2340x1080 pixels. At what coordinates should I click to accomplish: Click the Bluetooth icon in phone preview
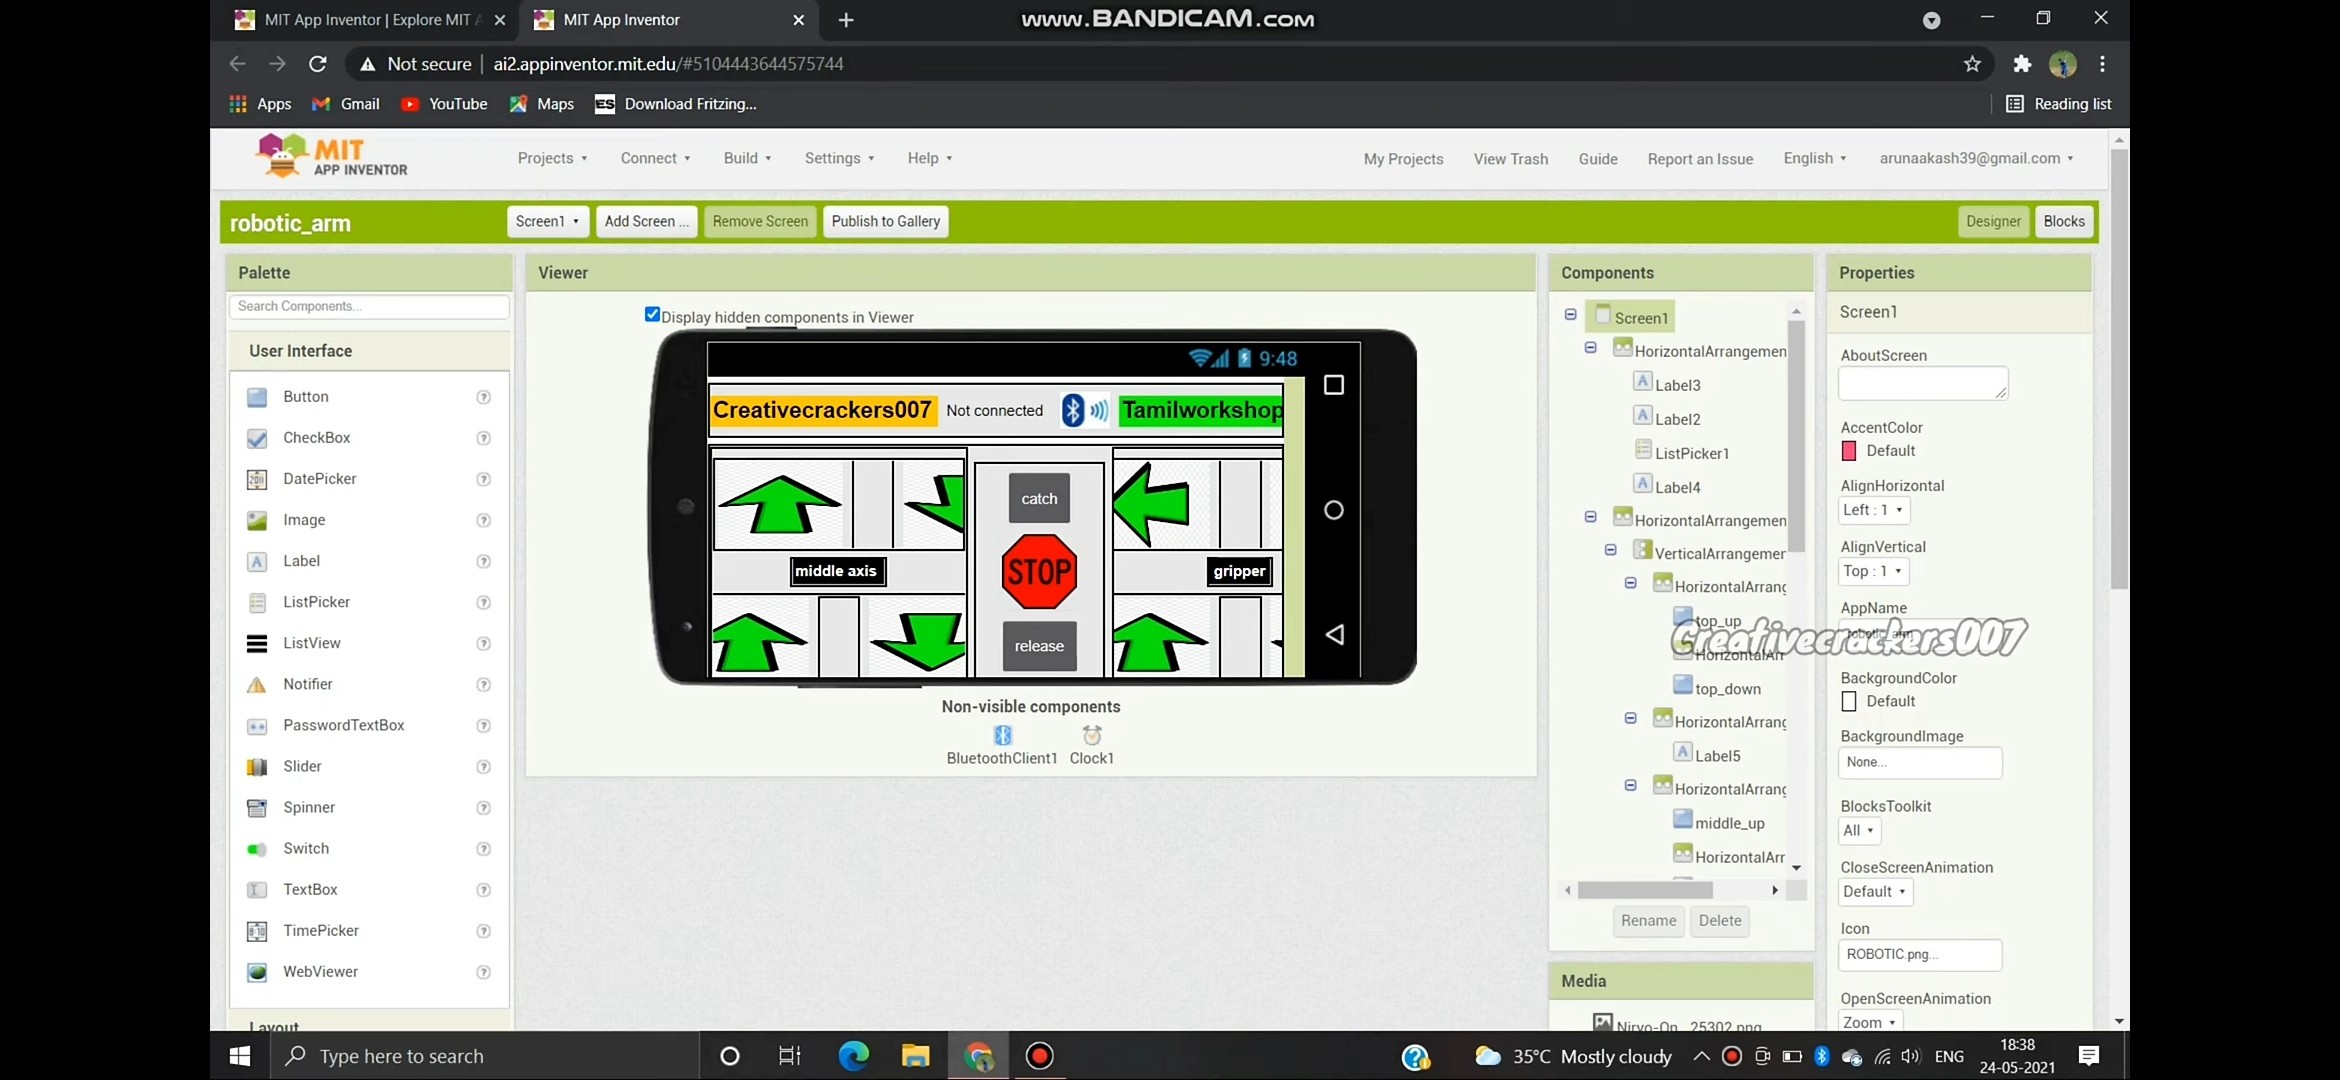point(1073,410)
